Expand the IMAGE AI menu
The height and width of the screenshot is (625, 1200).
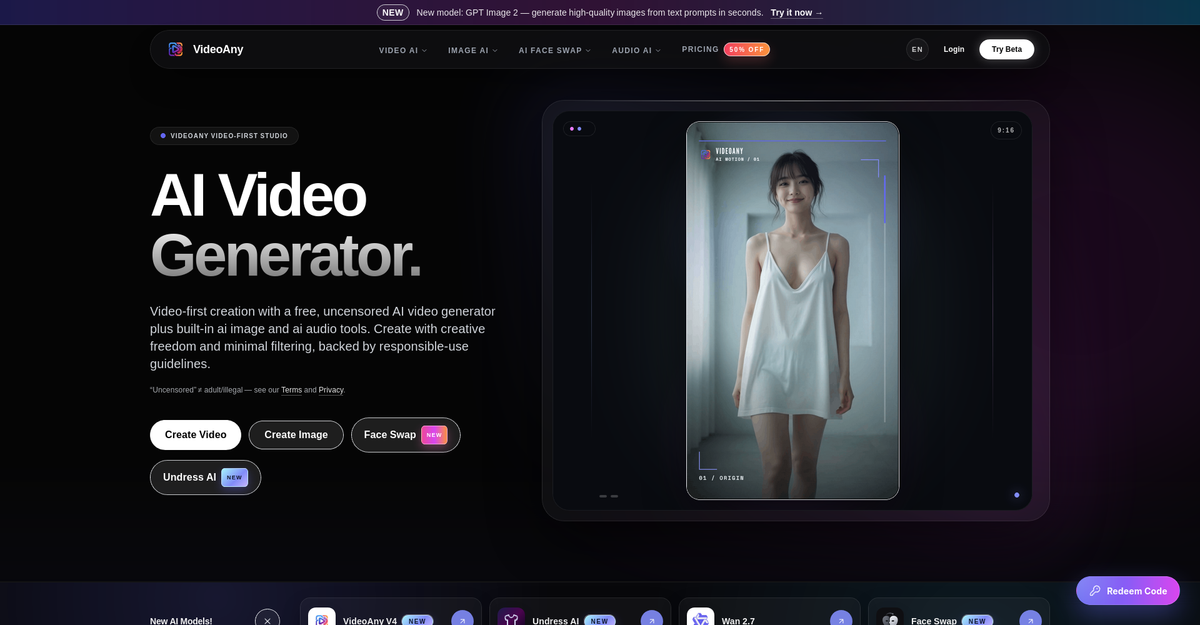click(473, 50)
